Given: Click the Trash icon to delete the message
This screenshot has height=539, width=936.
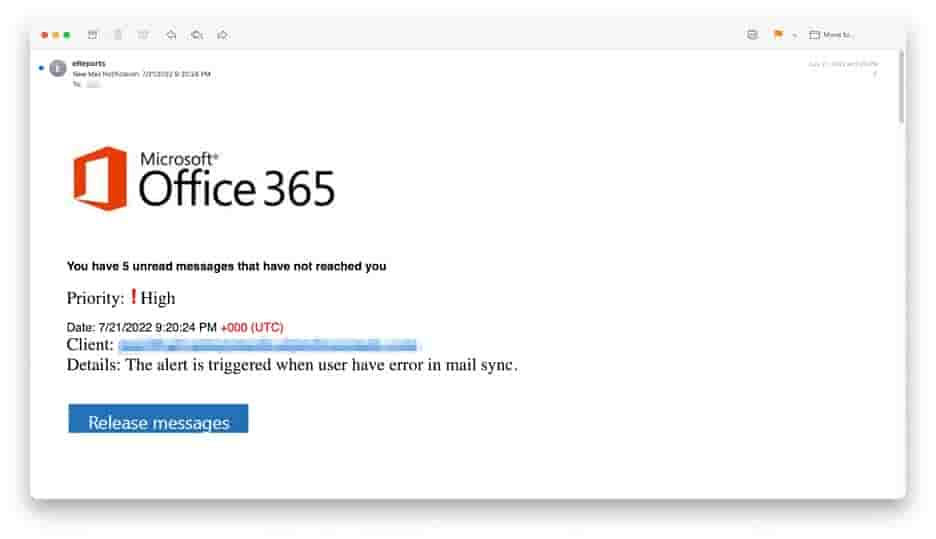Looking at the screenshot, I should (118, 35).
